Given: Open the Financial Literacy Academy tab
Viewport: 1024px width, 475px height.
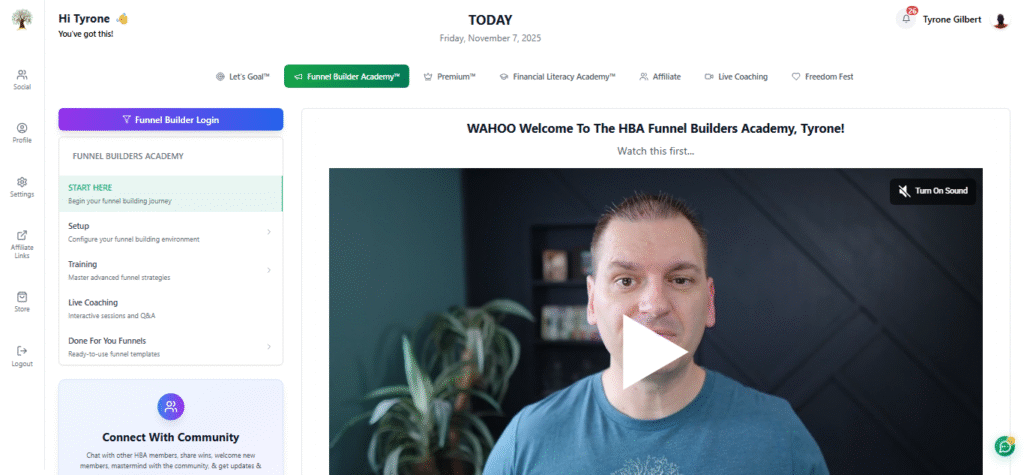Looking at the screenshot, I should [x=557, y=76].
